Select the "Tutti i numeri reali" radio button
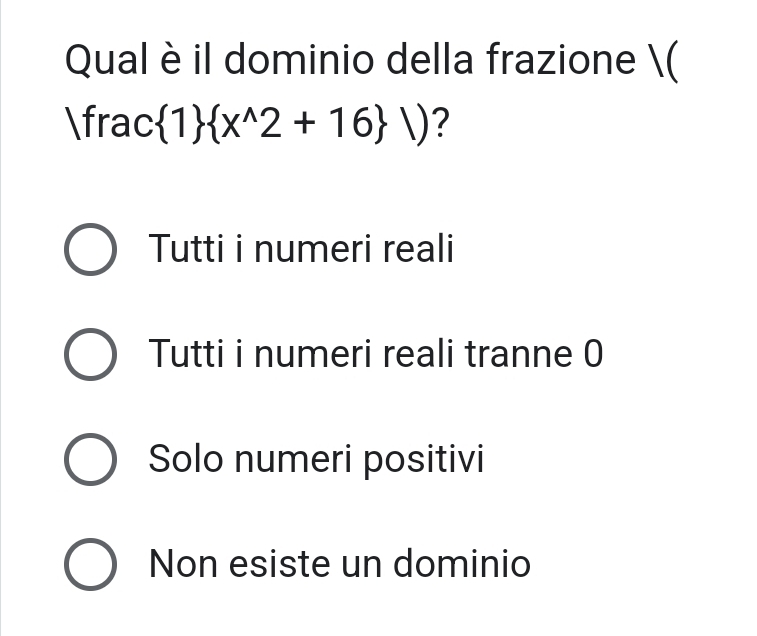The image size is (757, 636). coord(90,250)
